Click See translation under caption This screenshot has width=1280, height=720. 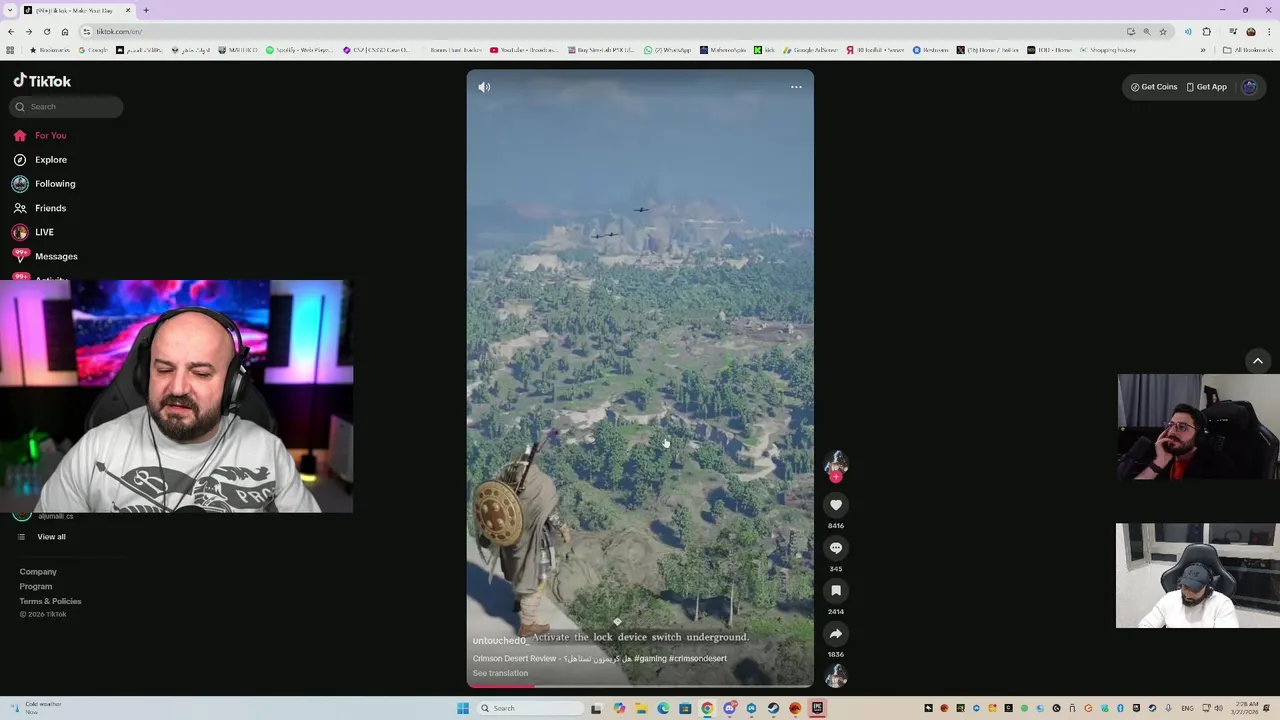[500, 673]
